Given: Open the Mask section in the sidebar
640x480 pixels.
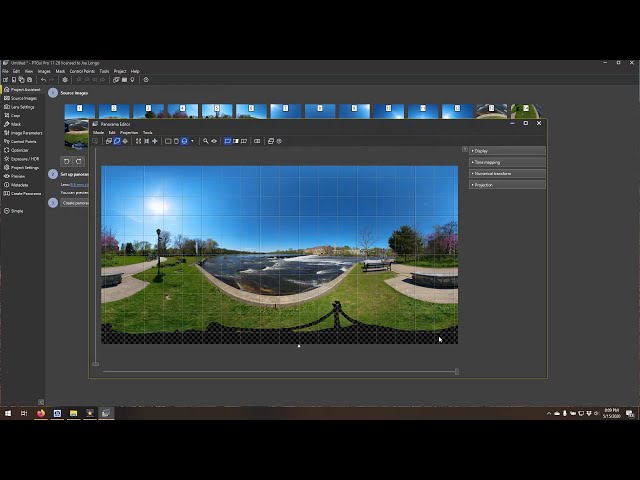Looking at the screenshot, I should (13, 124).
